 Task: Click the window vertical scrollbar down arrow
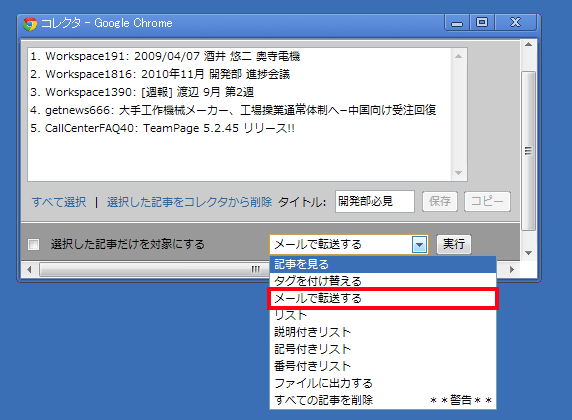point(528,253)
